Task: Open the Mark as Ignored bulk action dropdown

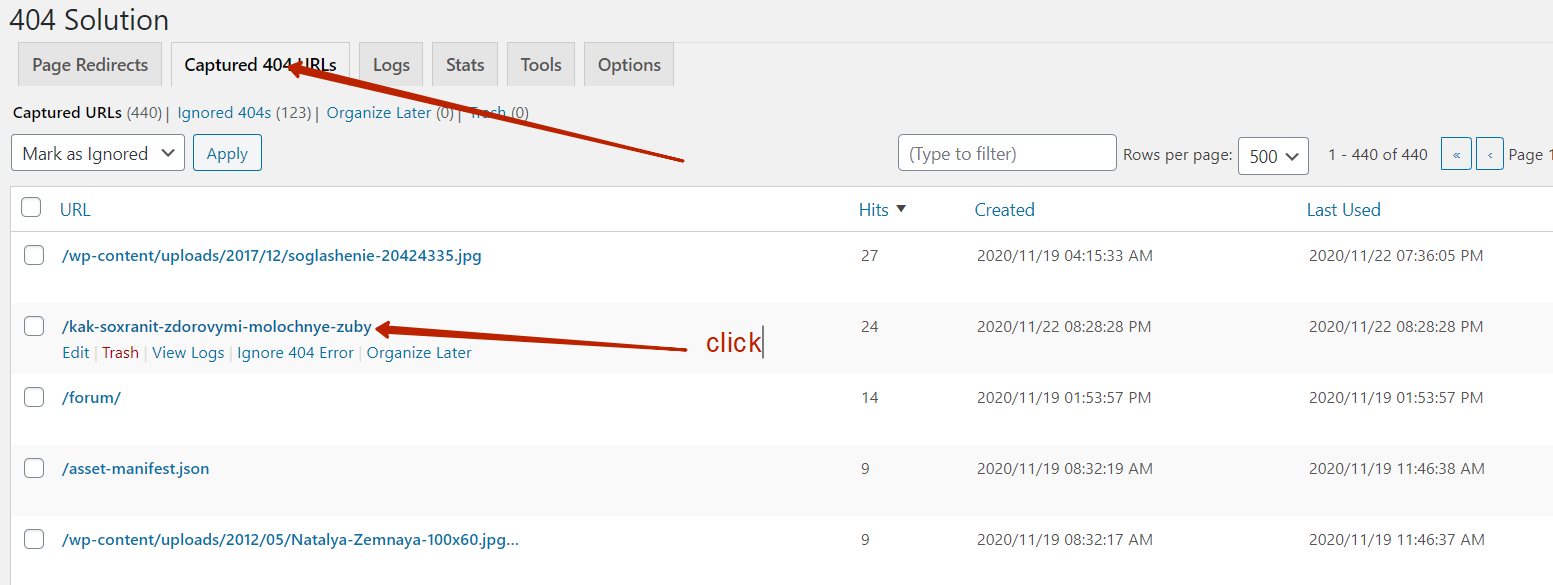Action: pos(98,154)
